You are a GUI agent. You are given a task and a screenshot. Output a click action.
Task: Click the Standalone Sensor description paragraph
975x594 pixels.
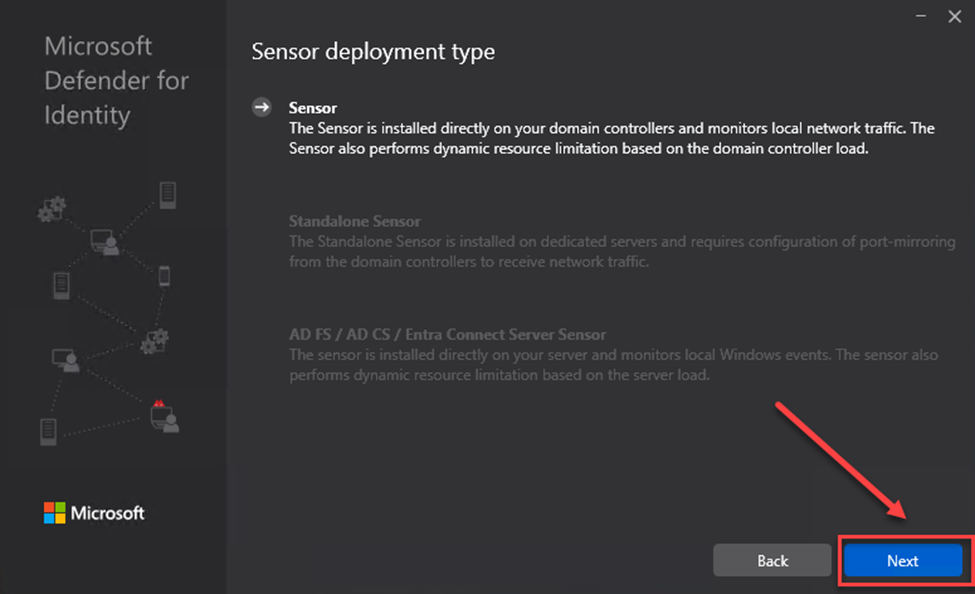tap(621, 252)
